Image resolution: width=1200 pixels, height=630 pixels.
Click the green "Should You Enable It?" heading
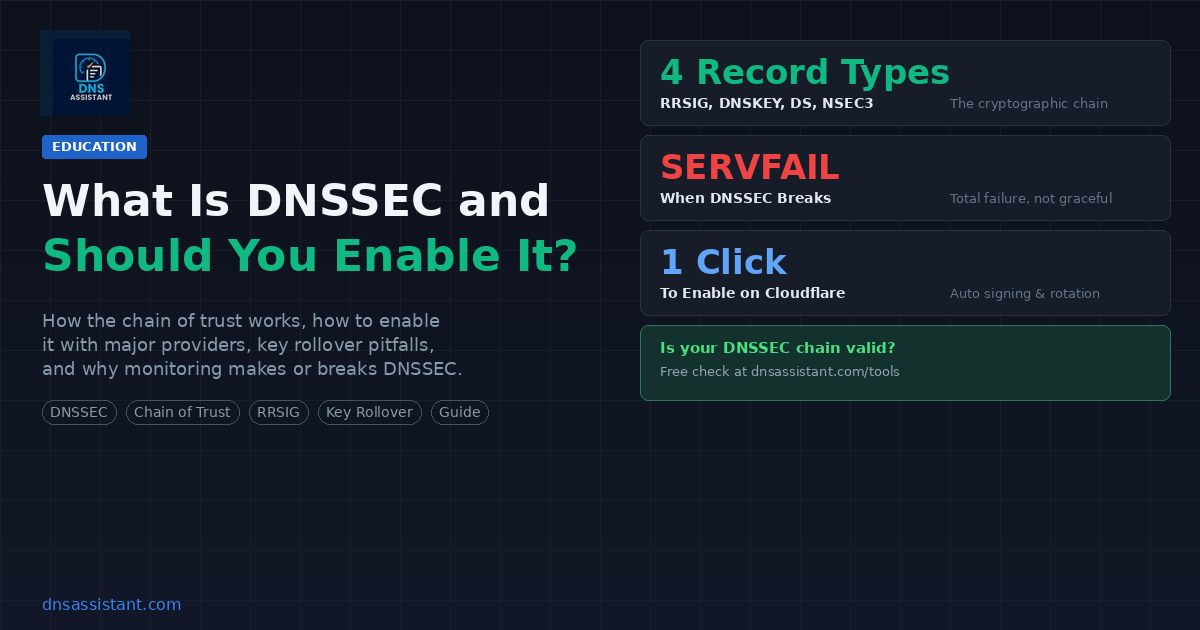point(310,256)
